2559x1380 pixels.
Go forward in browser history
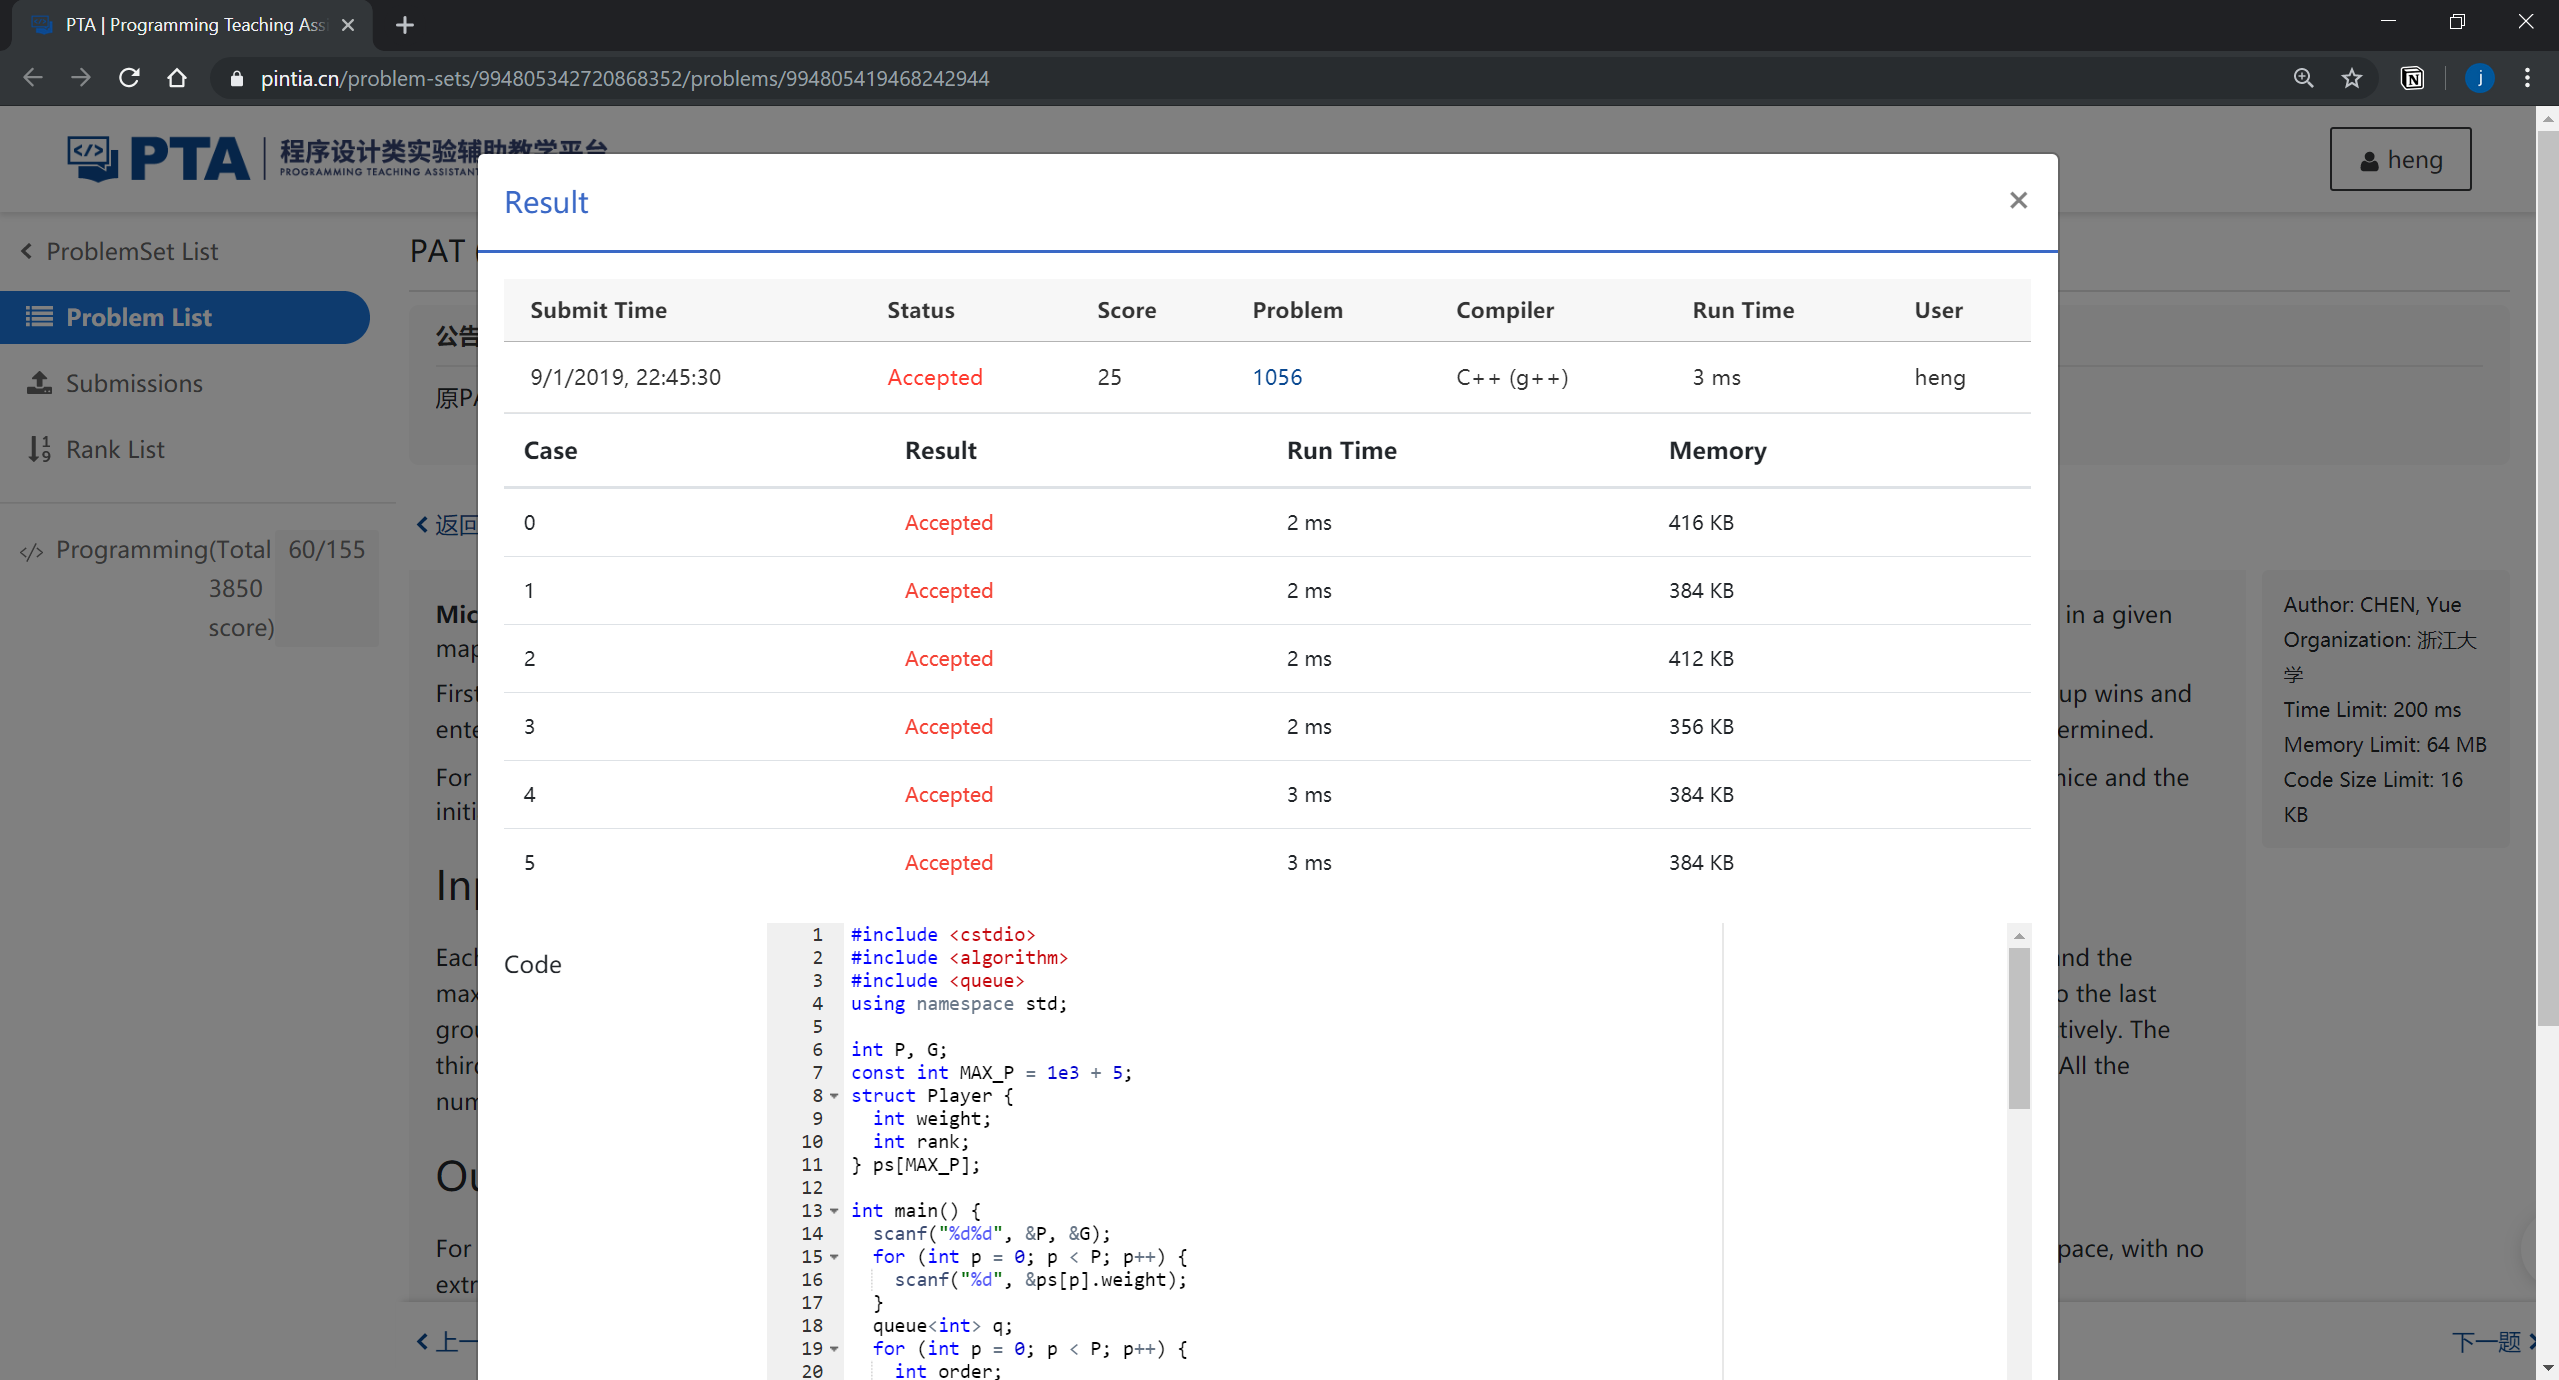[81, 78]
